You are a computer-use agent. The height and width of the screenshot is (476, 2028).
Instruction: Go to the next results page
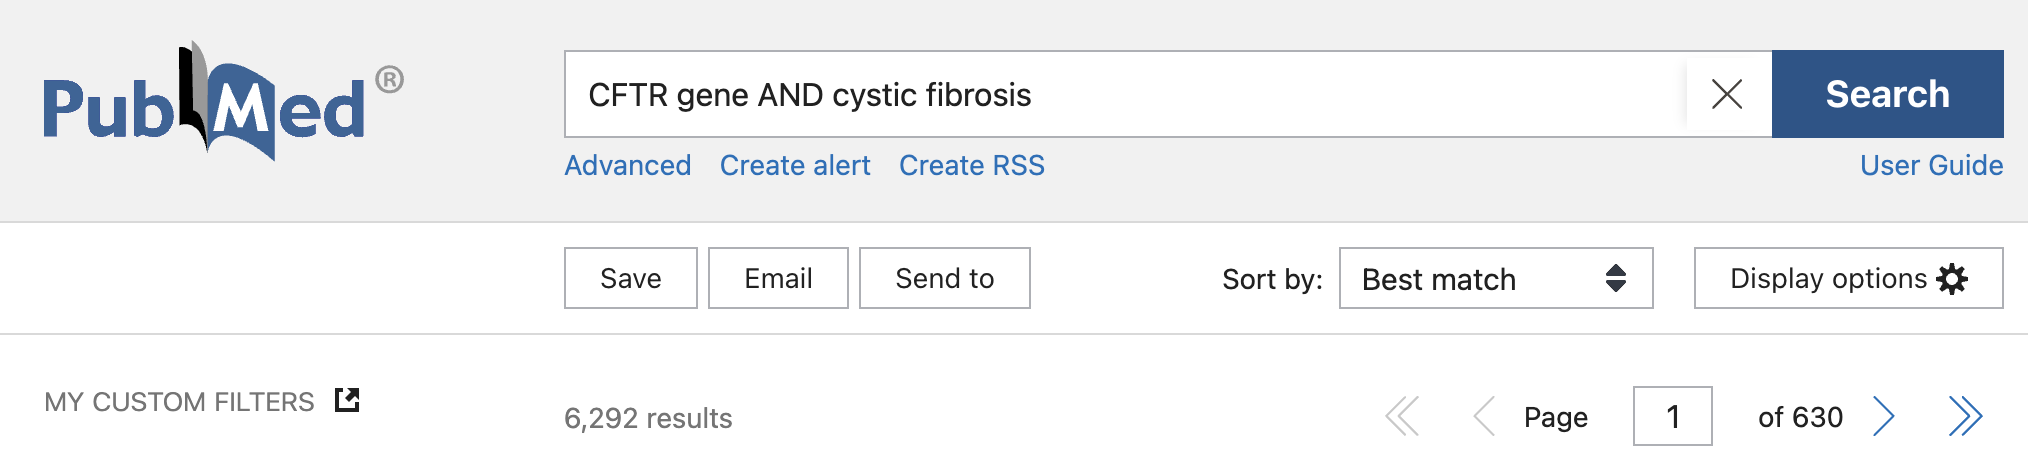[1884, 417]
